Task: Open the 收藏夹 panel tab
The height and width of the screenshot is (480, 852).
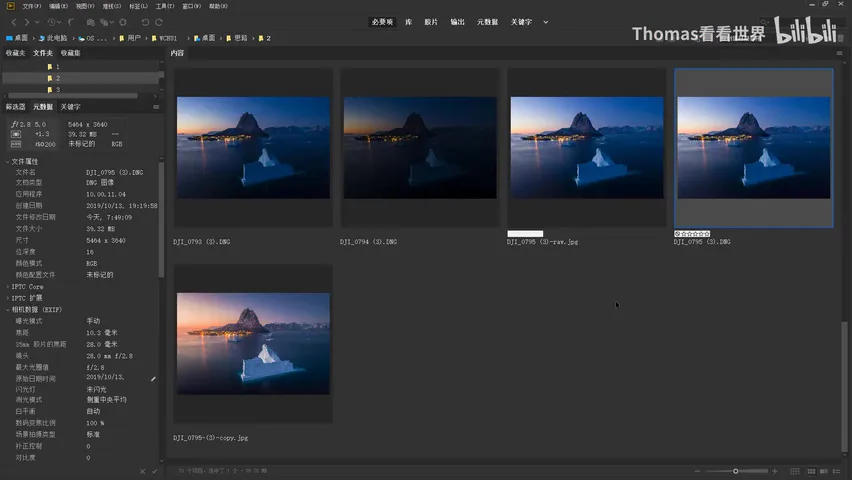Action: 15,53
